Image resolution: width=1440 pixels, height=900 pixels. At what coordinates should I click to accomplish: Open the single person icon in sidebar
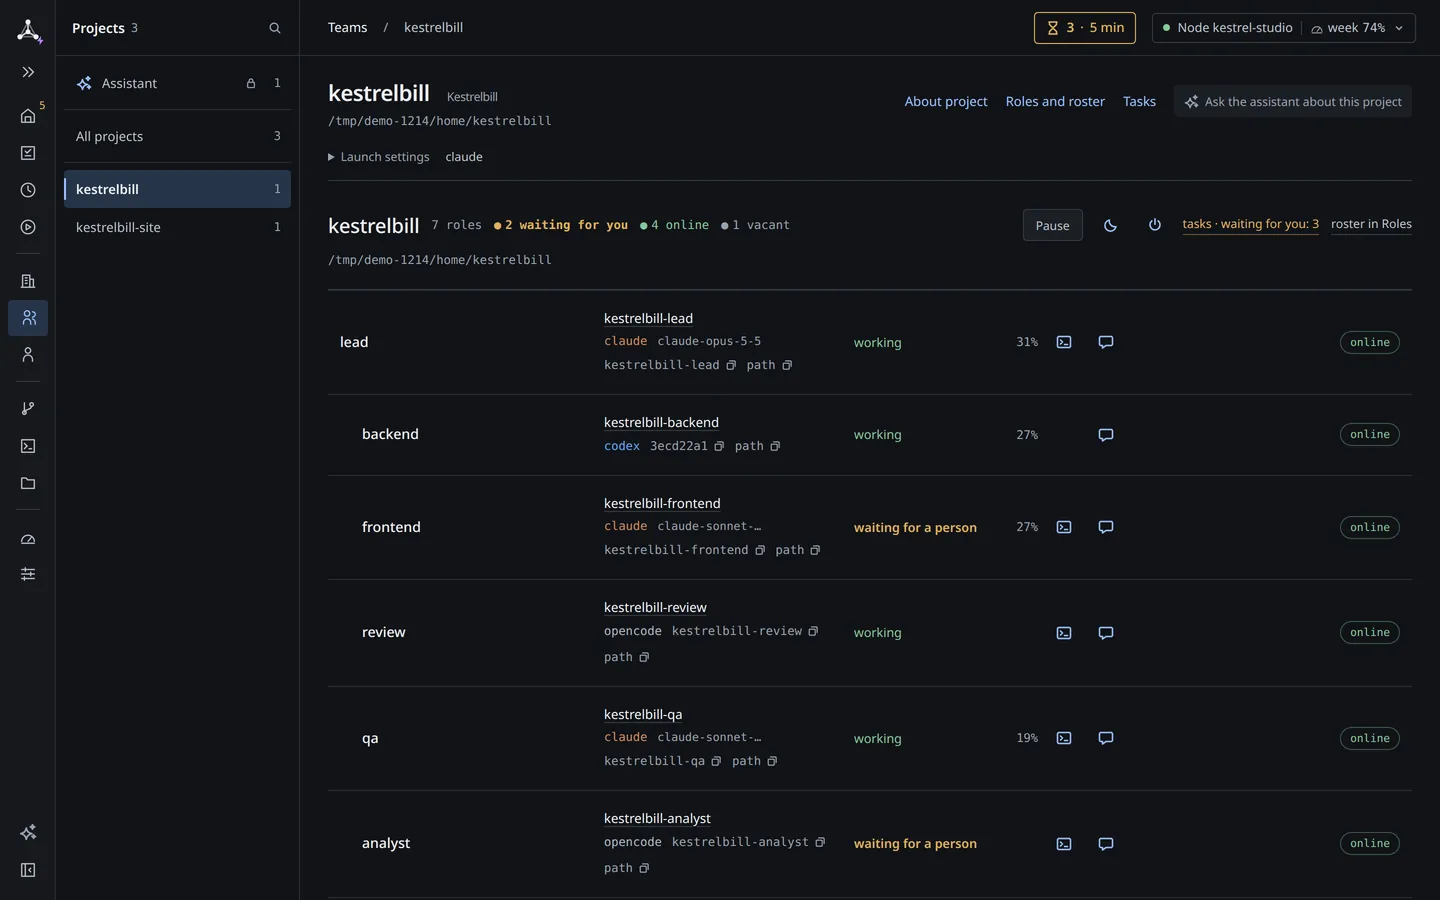click(x=28, y=355)
